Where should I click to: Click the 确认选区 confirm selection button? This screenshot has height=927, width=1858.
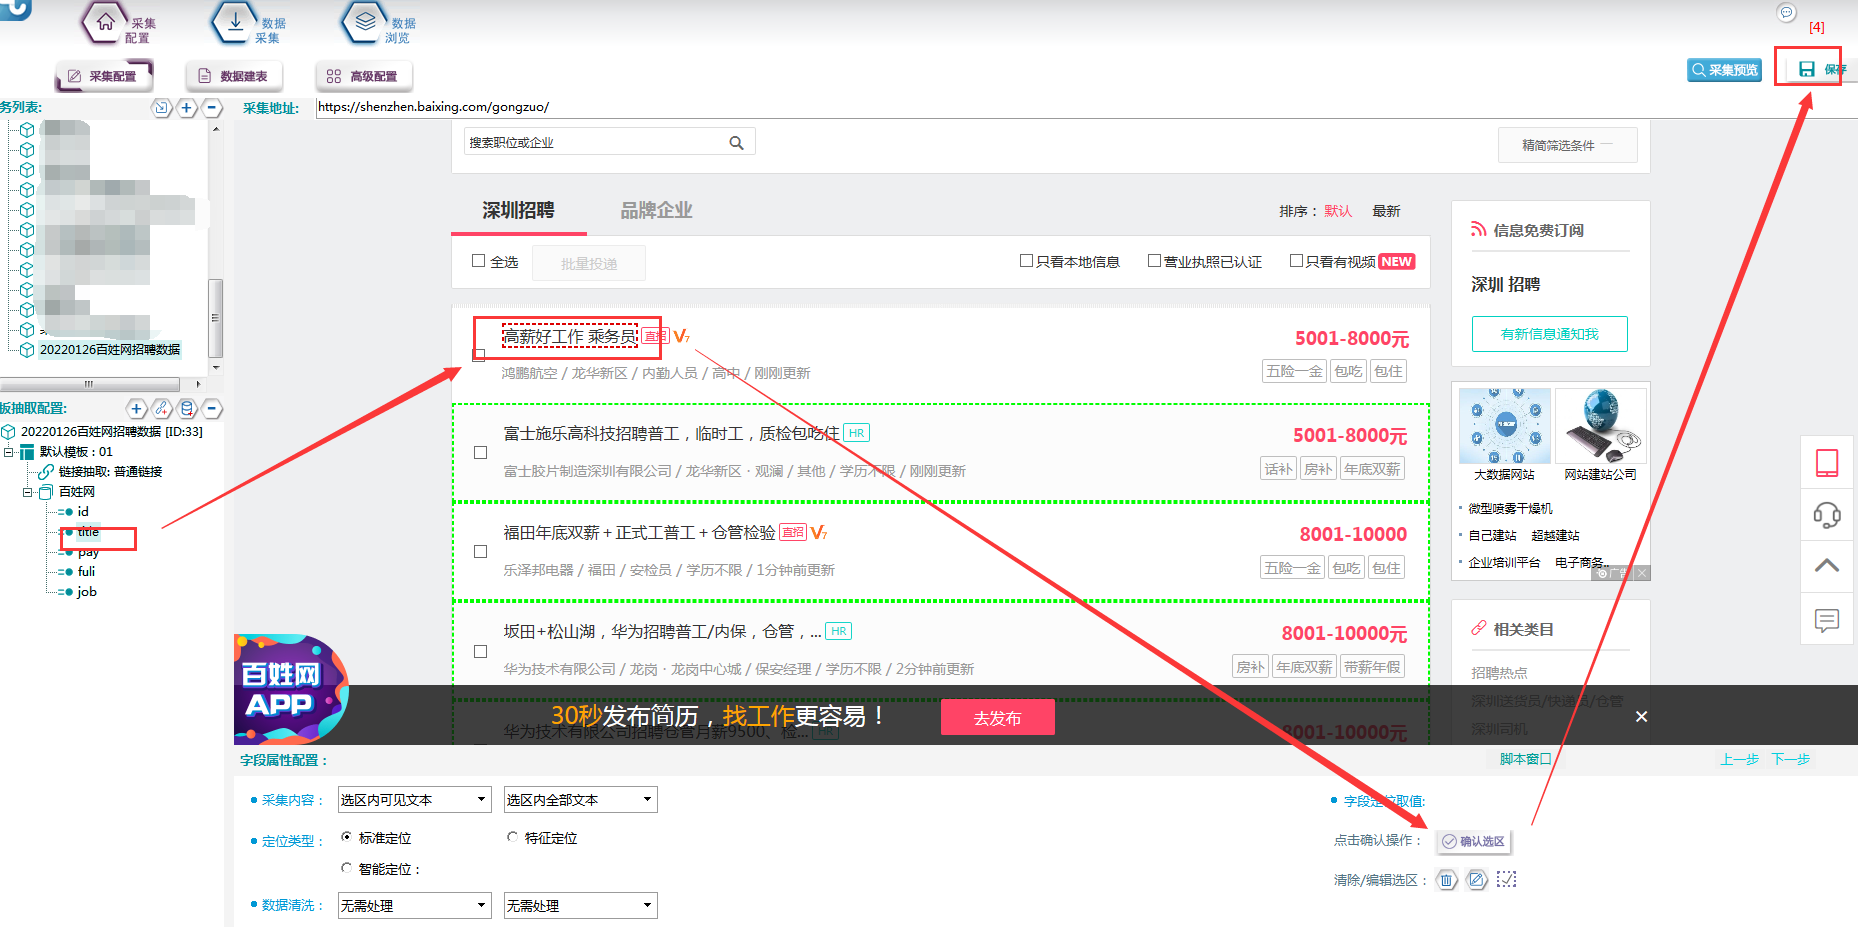tap(1473, 841)
